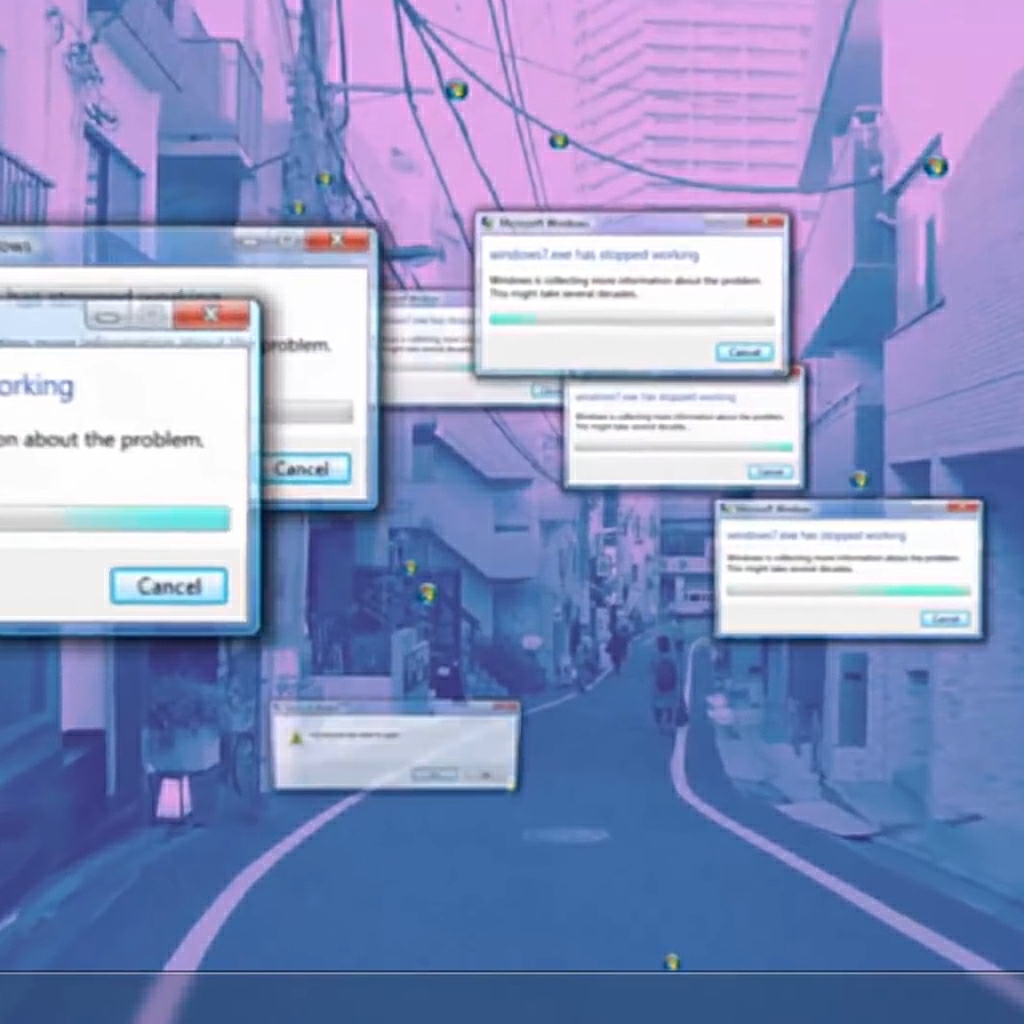Click progress bar in dialog with hidden title bar
This screenshot has height=1024, width=1024.
pyautogui.click(x=683, y=447)
